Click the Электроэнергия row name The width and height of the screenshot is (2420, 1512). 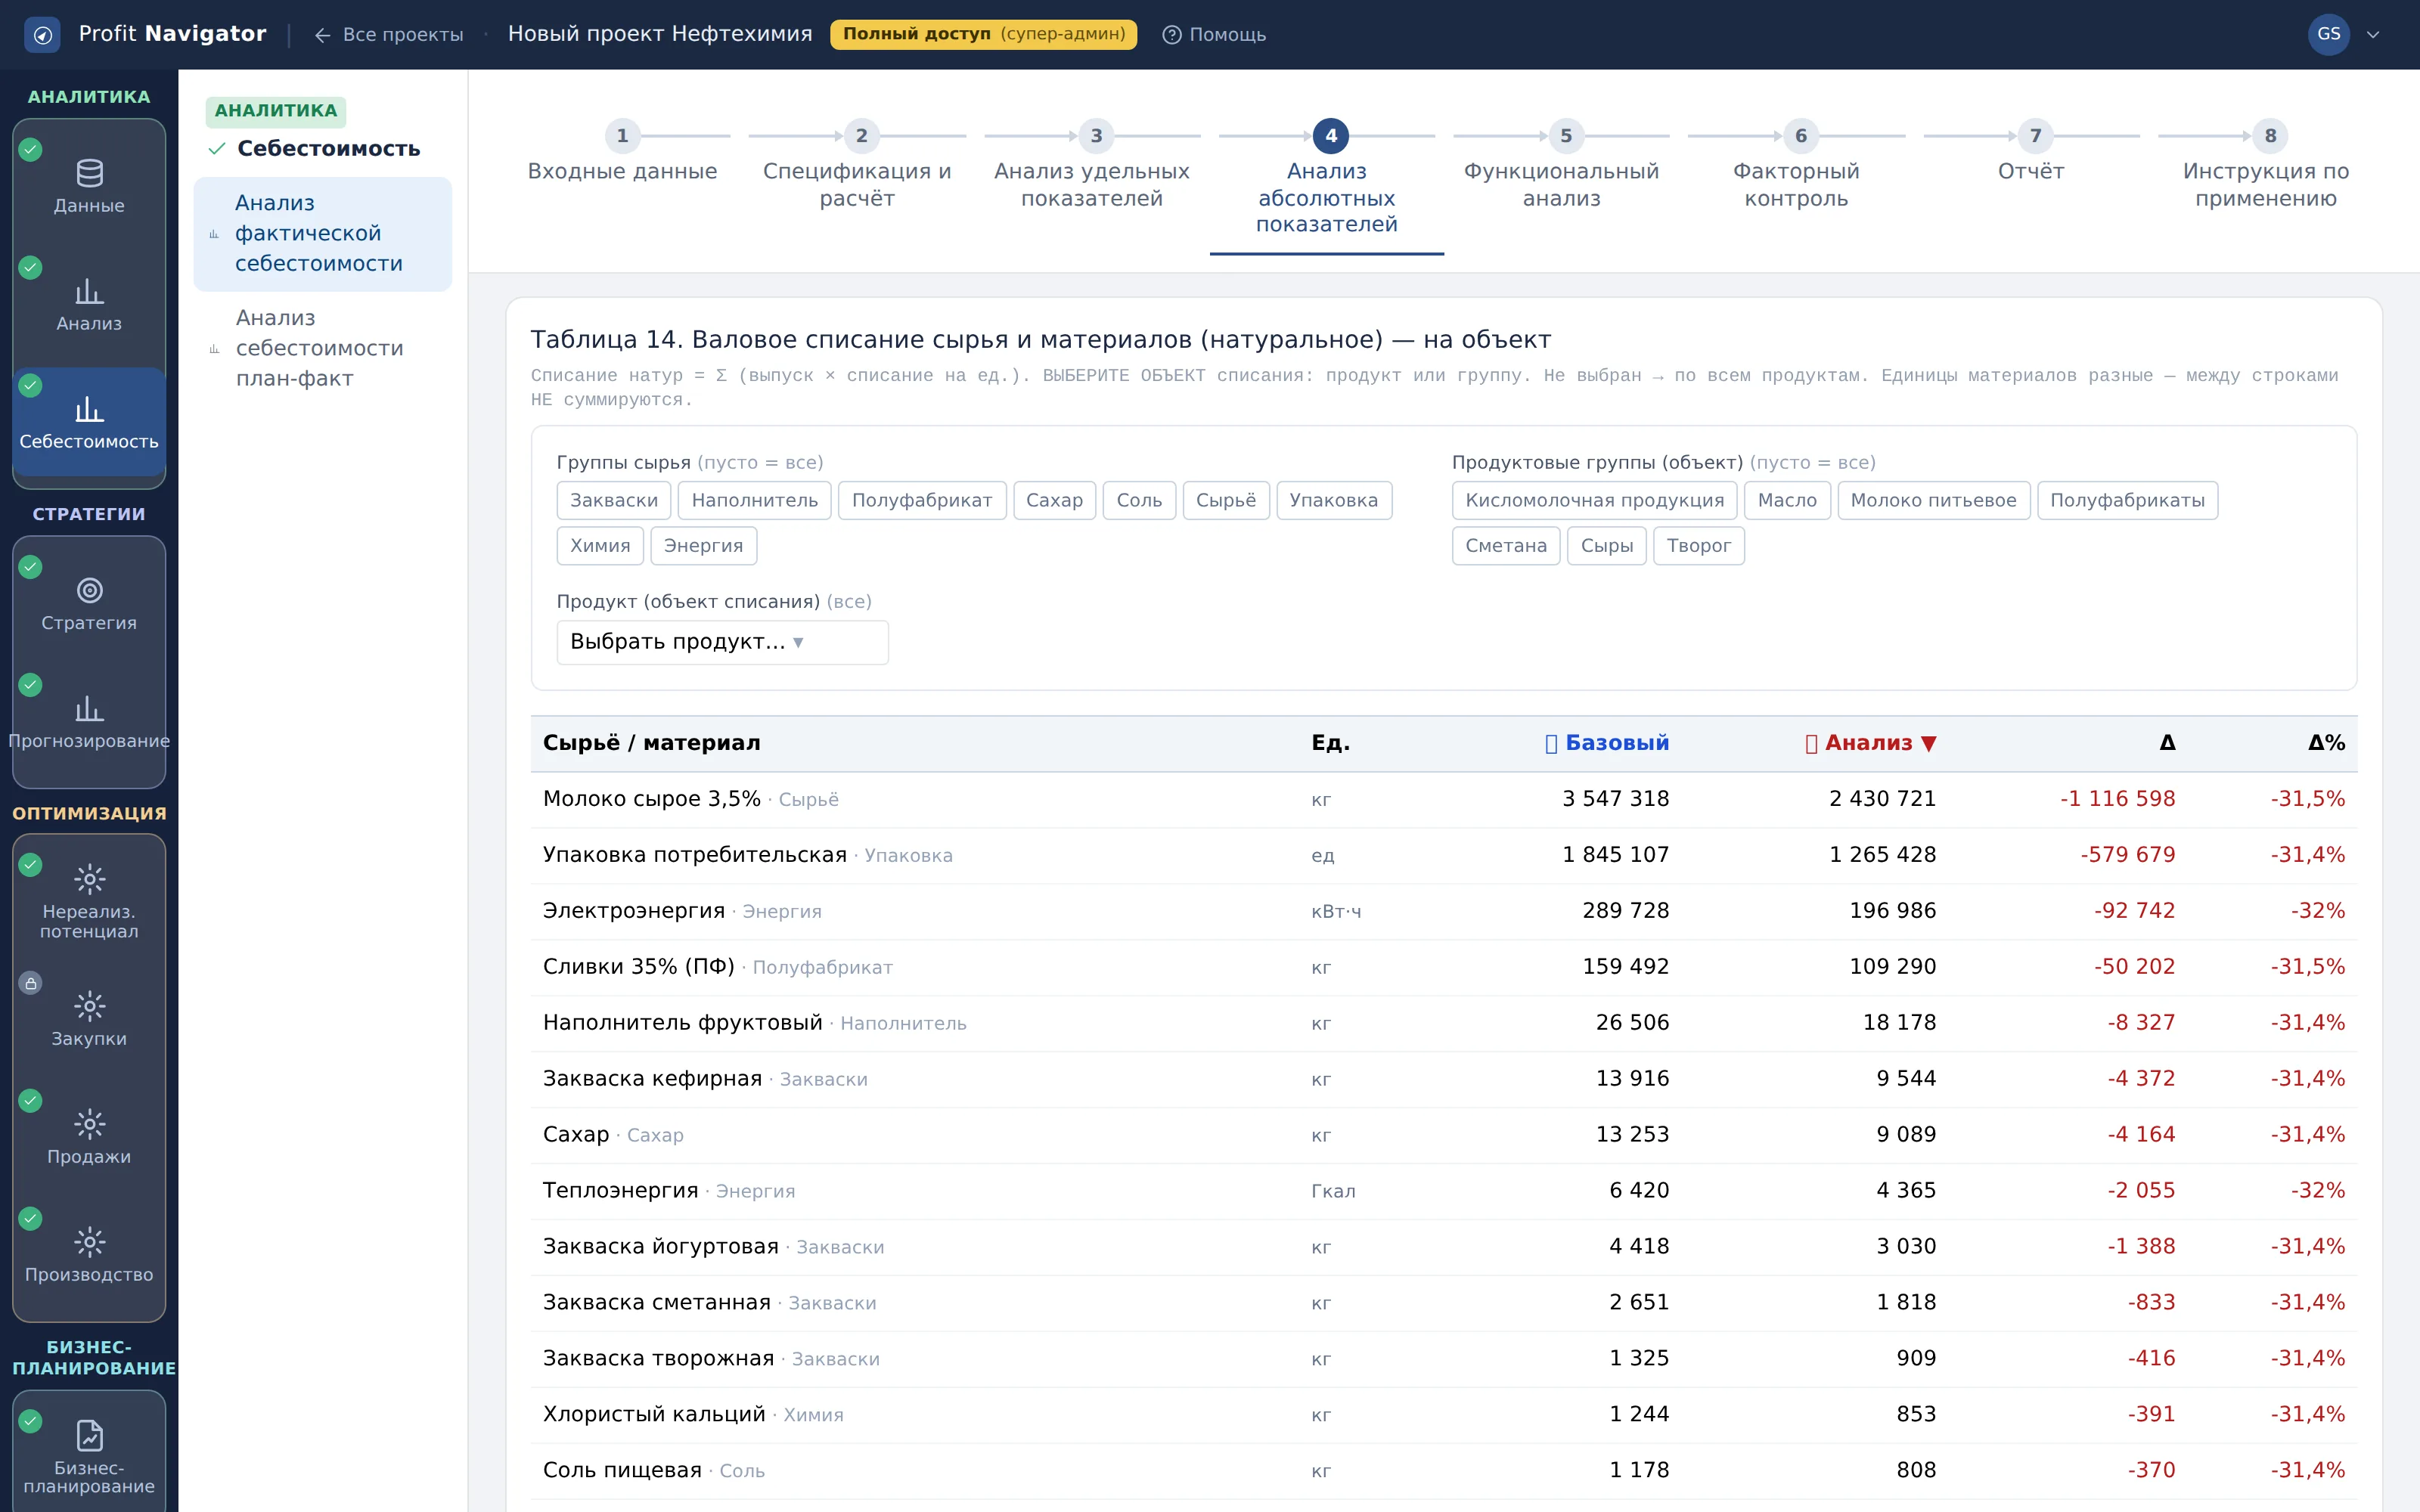633,911
